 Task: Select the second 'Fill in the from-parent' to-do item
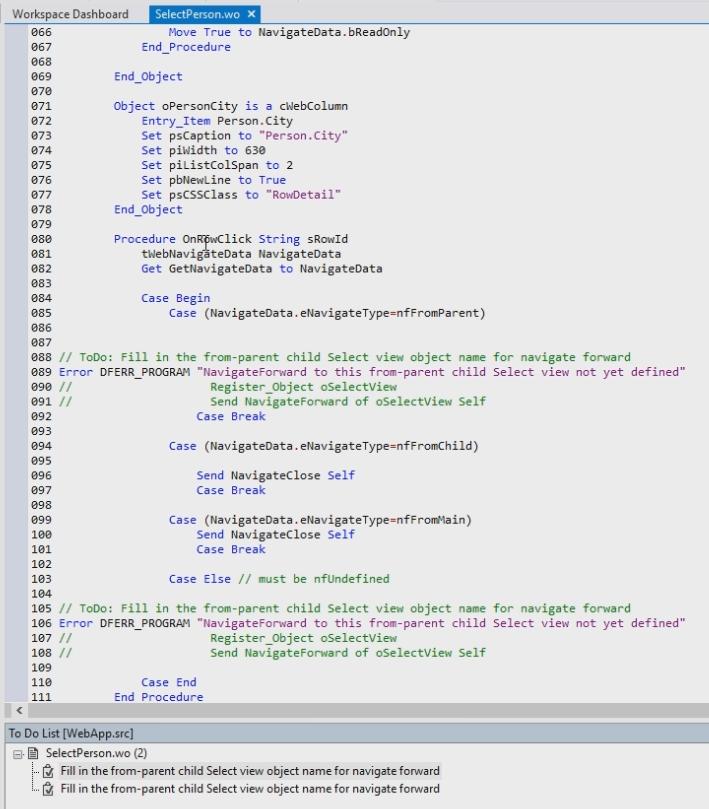coord(249,789)
